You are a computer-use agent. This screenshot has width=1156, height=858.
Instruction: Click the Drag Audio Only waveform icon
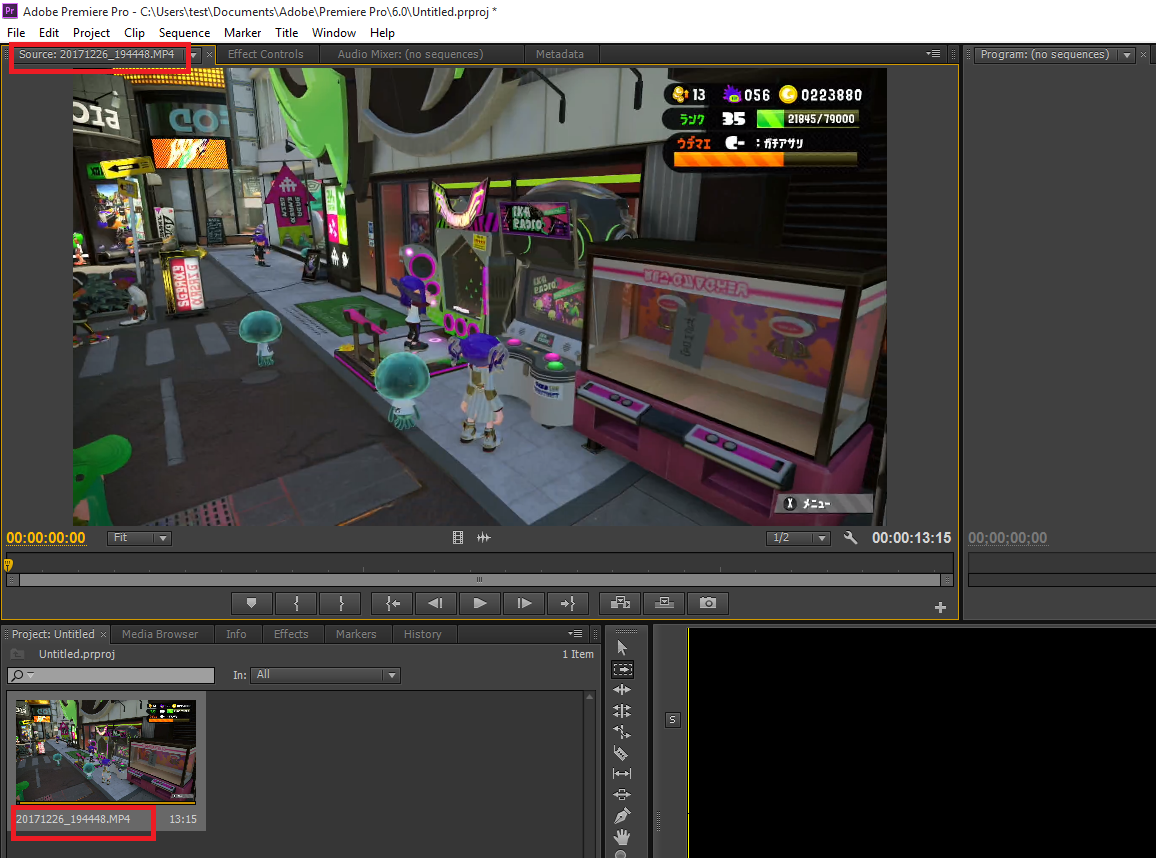tap(484, 537)
